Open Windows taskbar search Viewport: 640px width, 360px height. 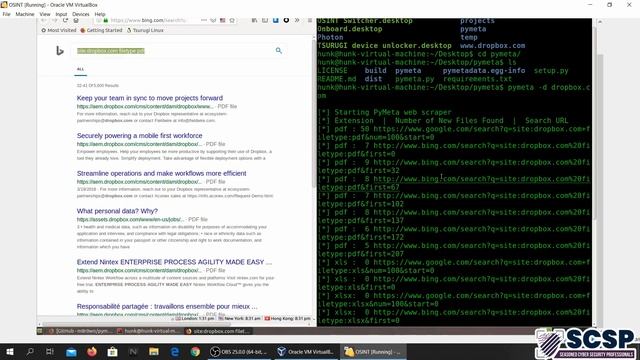[30, 351]
